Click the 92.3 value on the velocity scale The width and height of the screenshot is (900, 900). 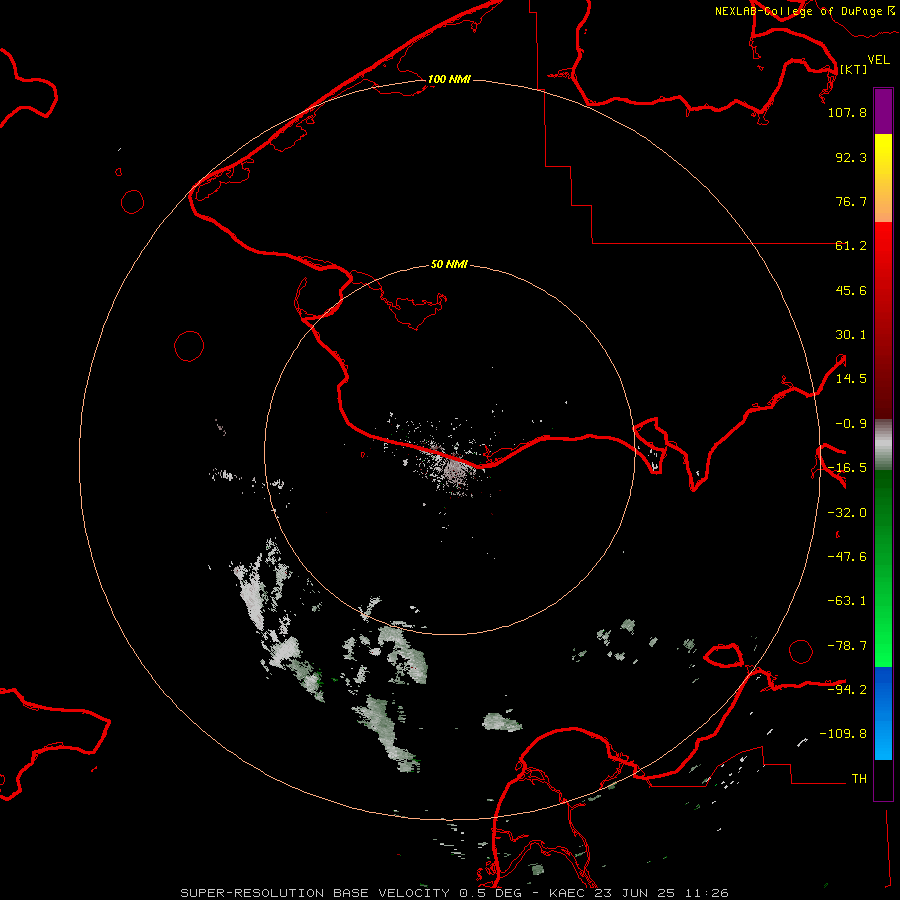[x=851, y=157]
